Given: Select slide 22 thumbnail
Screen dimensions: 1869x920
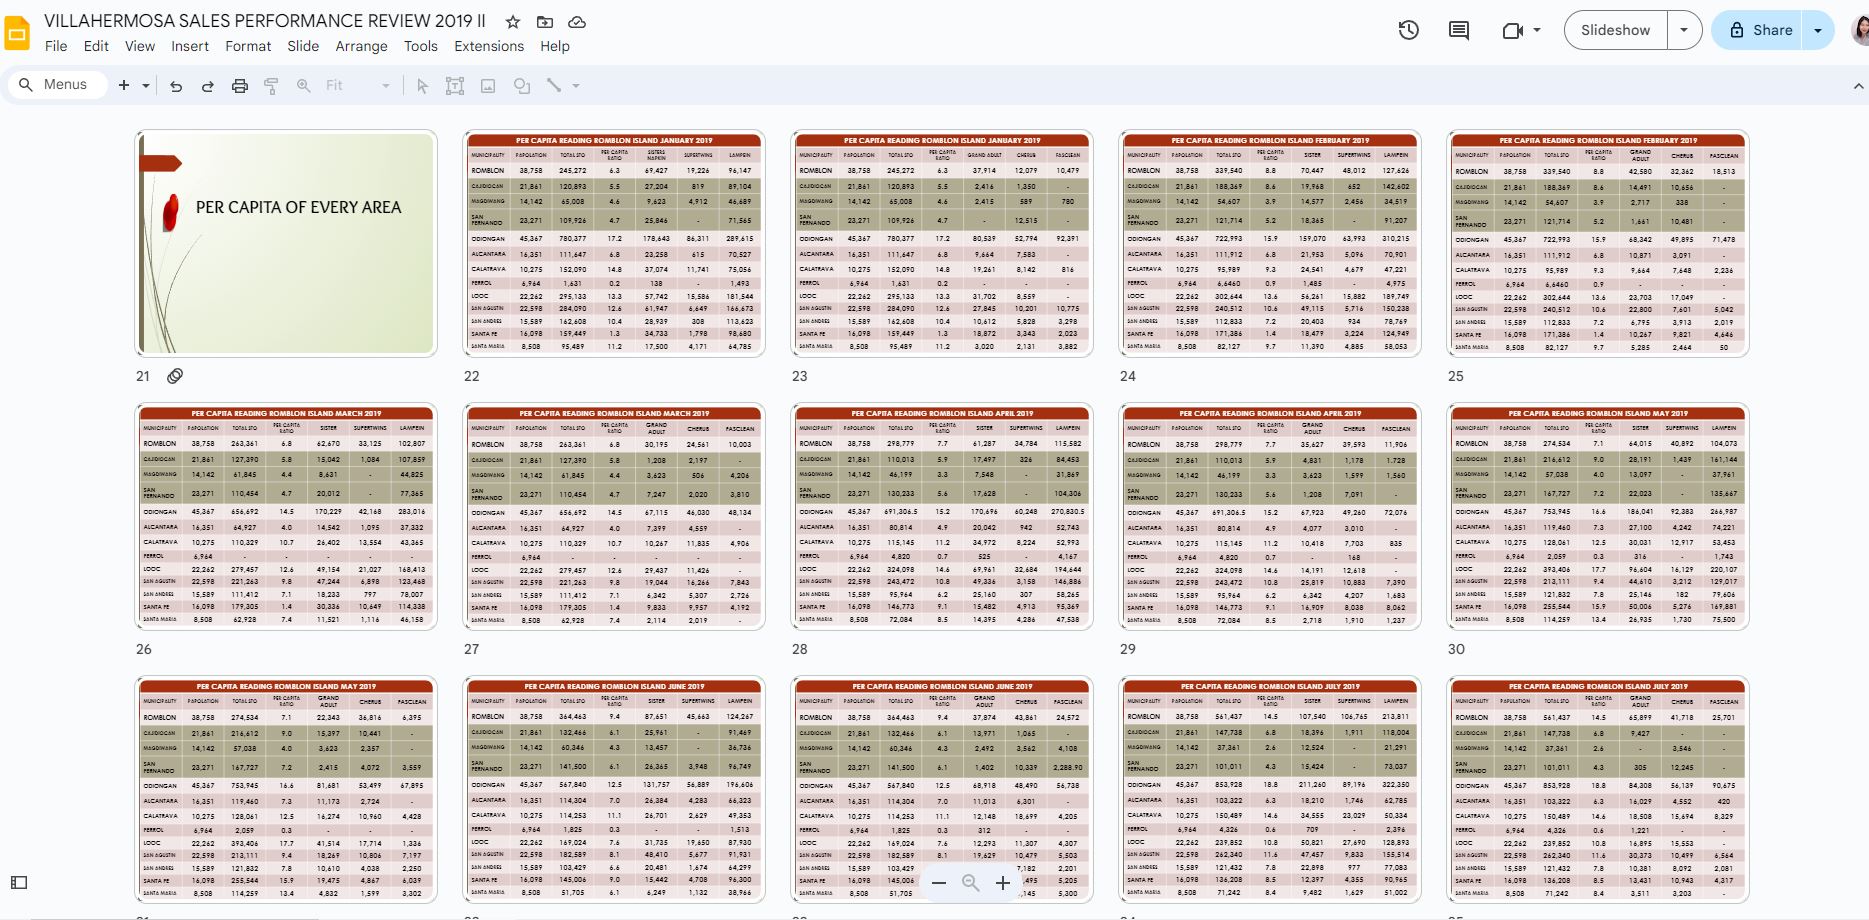Looking at the screenshot, I should [614, 243].
